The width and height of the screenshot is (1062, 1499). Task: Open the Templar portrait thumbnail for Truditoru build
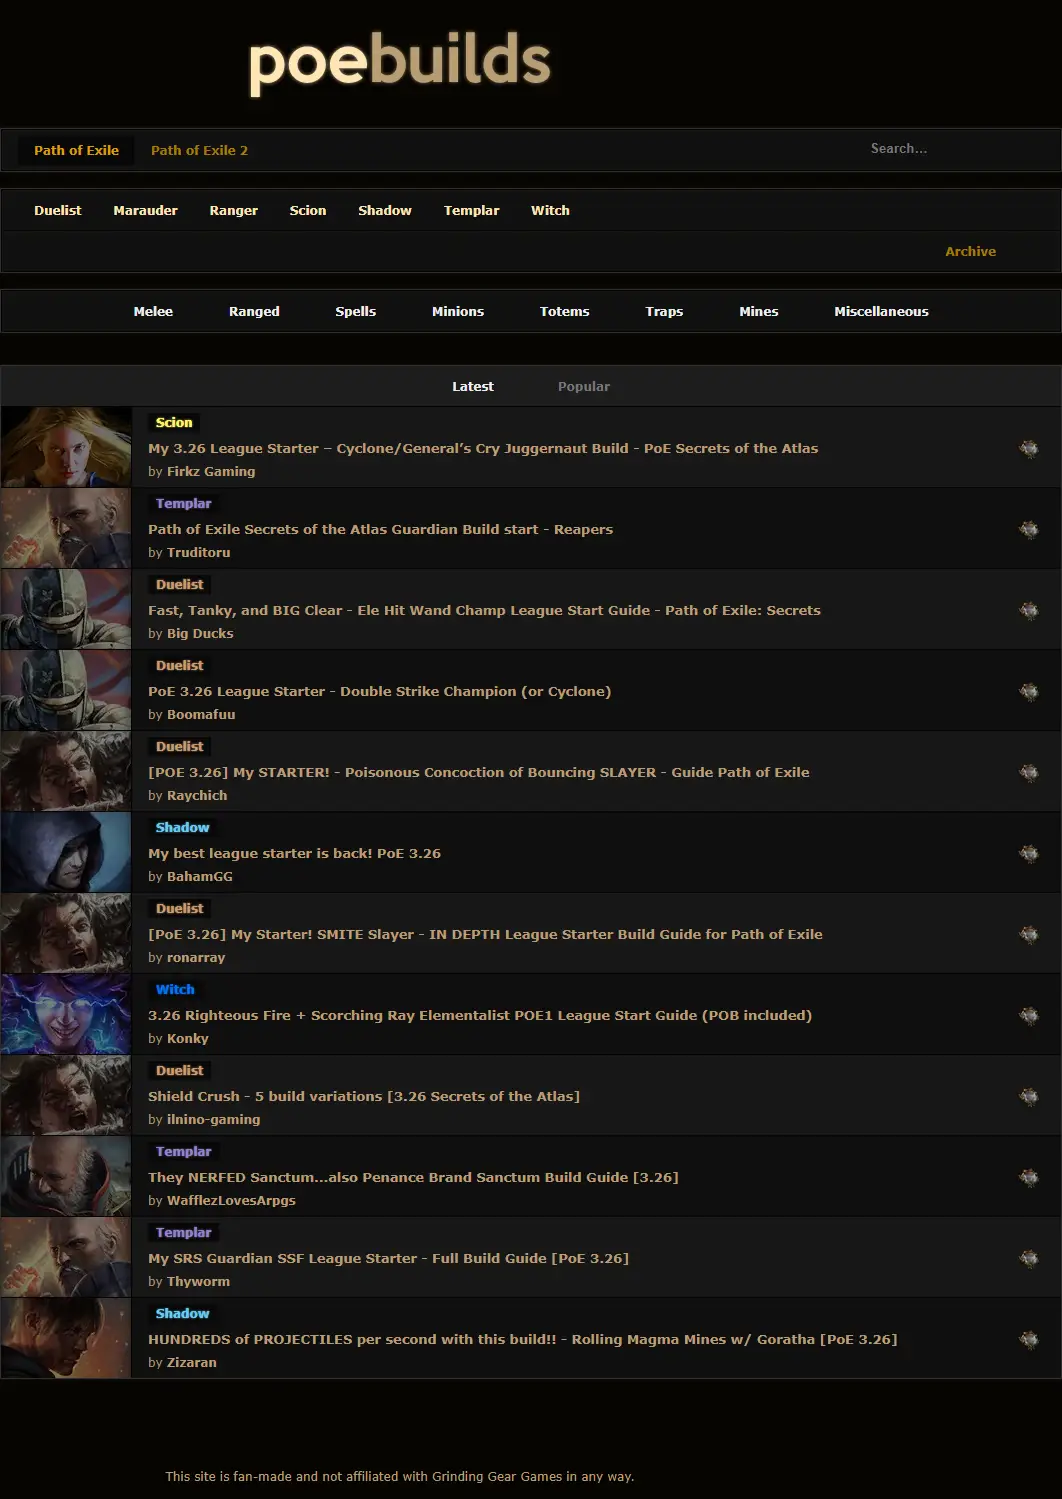click(x=66, y=528)
